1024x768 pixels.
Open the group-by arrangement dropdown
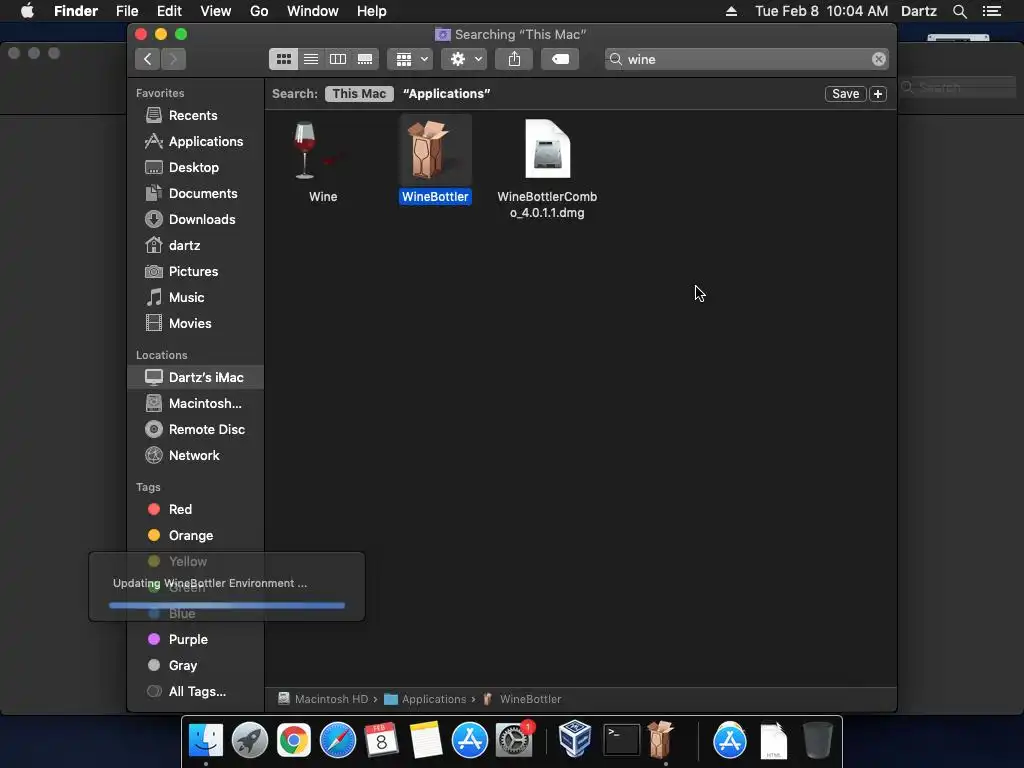(410, 59)
